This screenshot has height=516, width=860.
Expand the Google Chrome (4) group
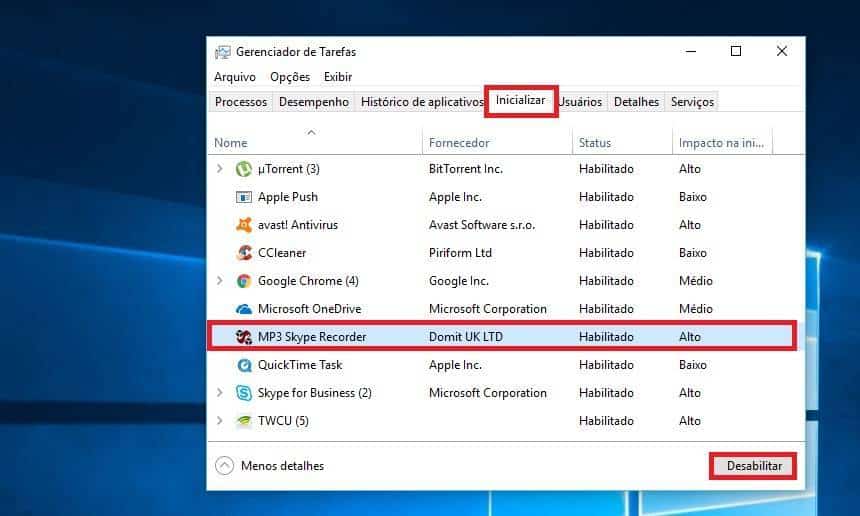click(x=219, y=280)
